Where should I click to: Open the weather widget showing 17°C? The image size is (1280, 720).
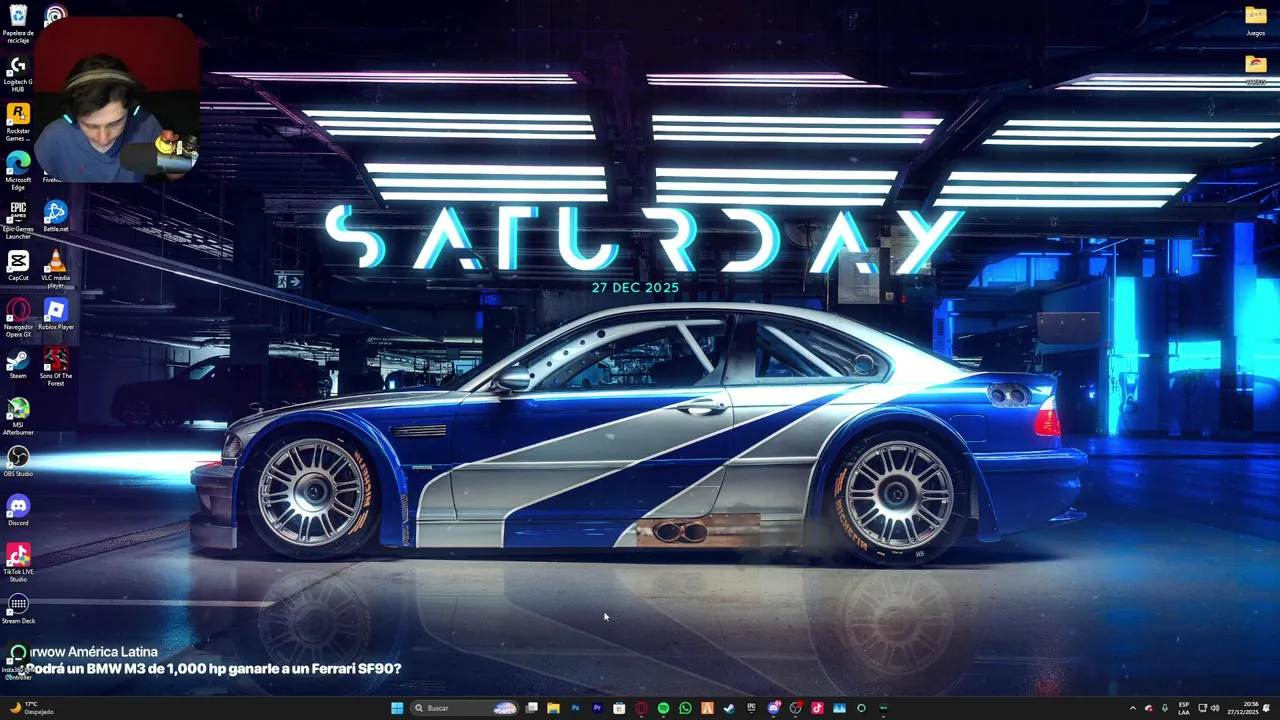[30, 708]
